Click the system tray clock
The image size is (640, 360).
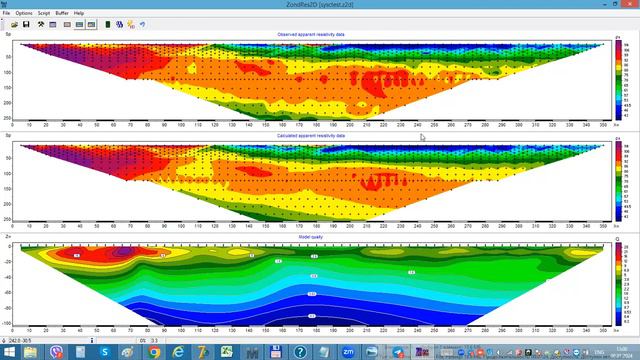[x=622, y=352]
